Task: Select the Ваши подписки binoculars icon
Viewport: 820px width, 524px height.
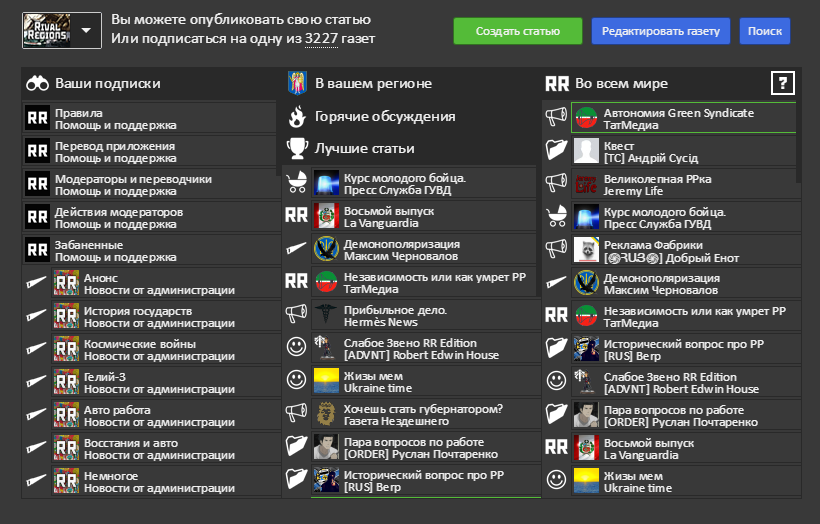Action: click(x=37, y=84)
